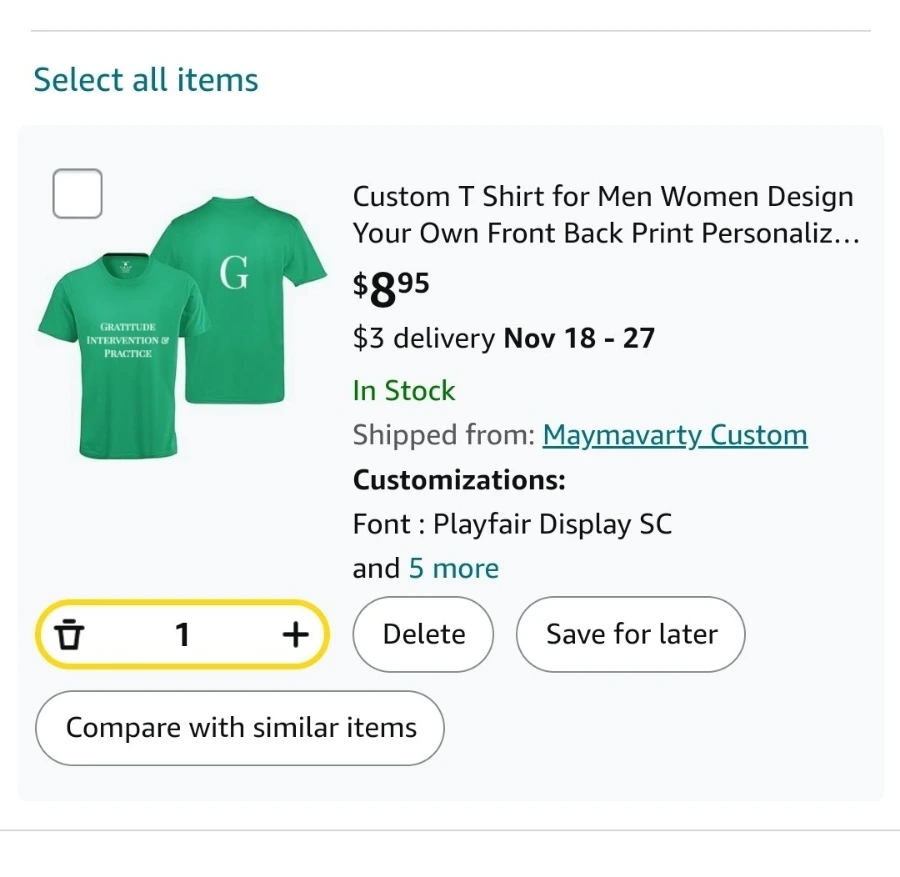The width and height of the screenshot is (900, 877).
Task: Click the $3 delivery Nov 18 - 27 text
Action: tap(503, 338)
